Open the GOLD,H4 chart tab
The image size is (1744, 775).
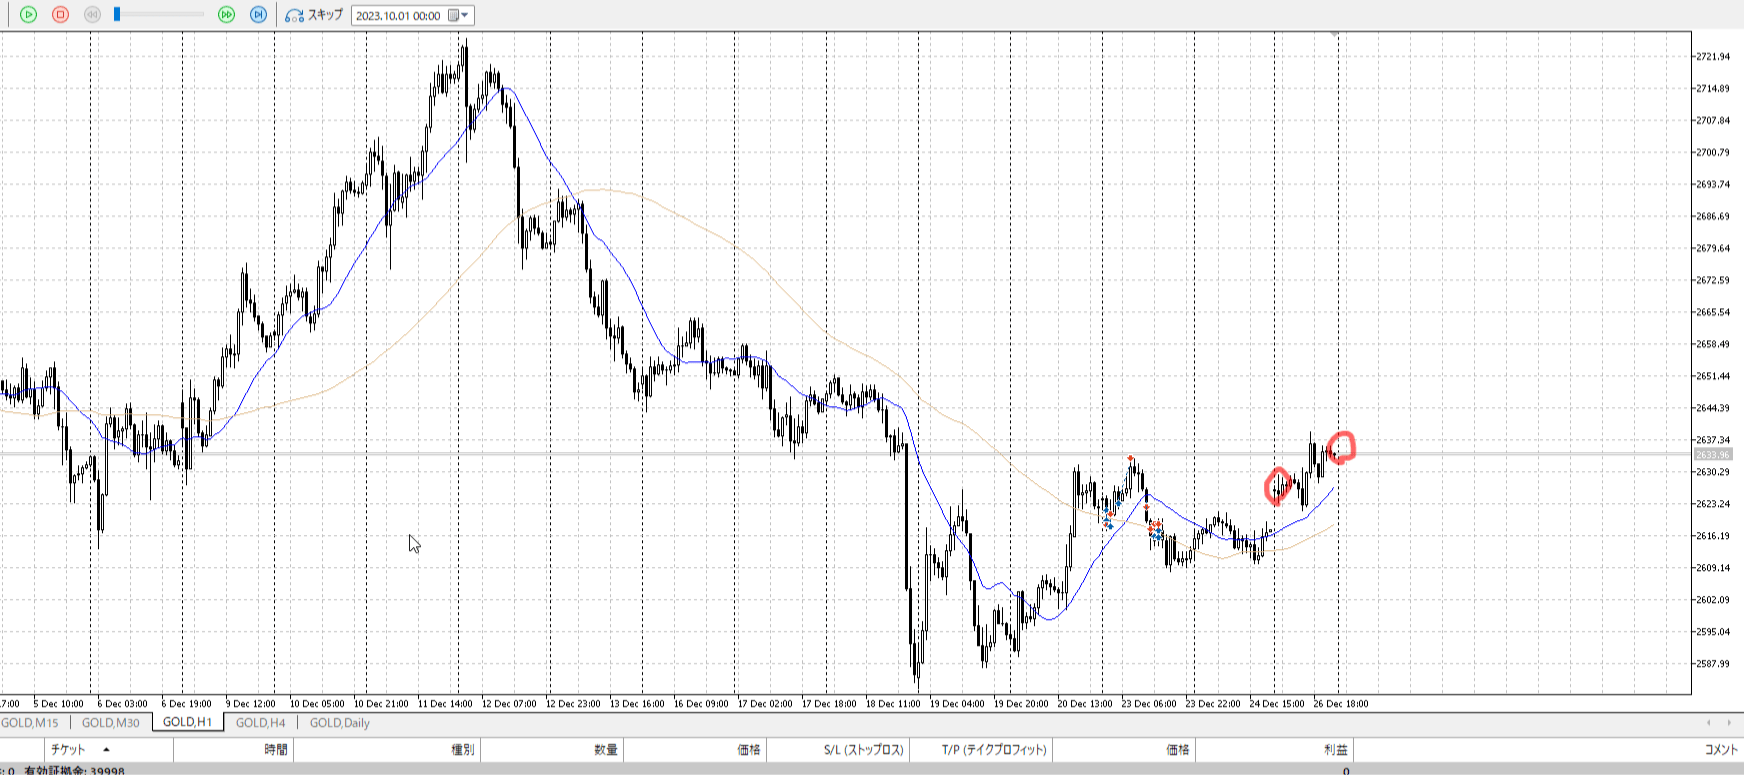[260, 723]
